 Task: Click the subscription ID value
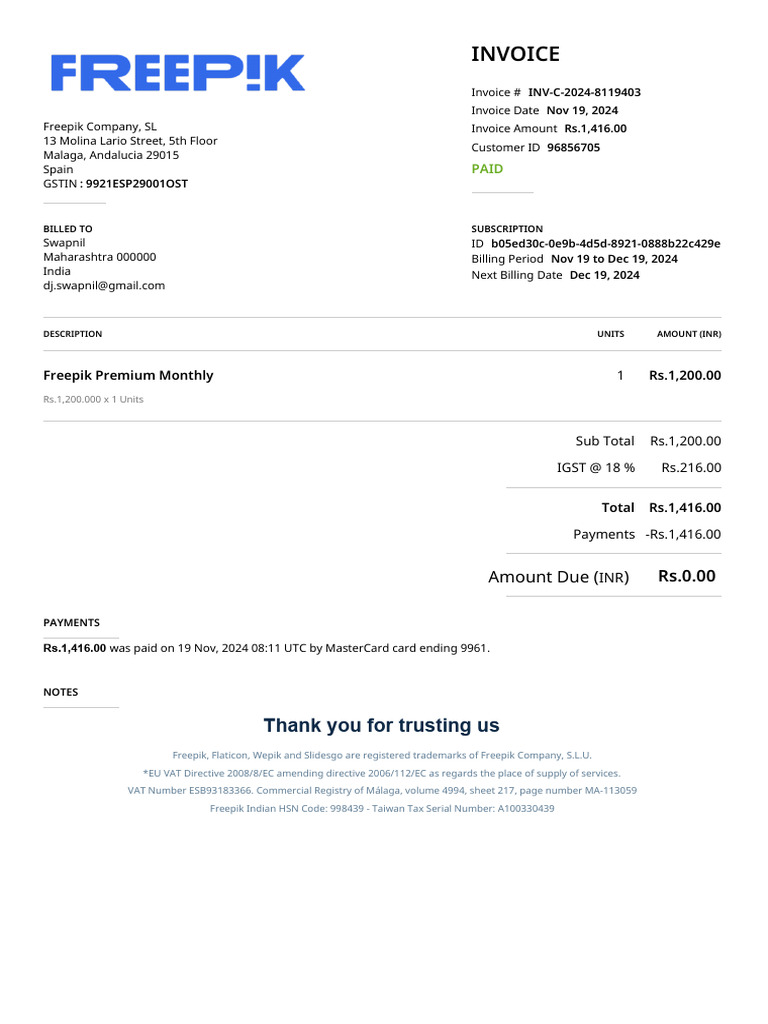point(605,243)
